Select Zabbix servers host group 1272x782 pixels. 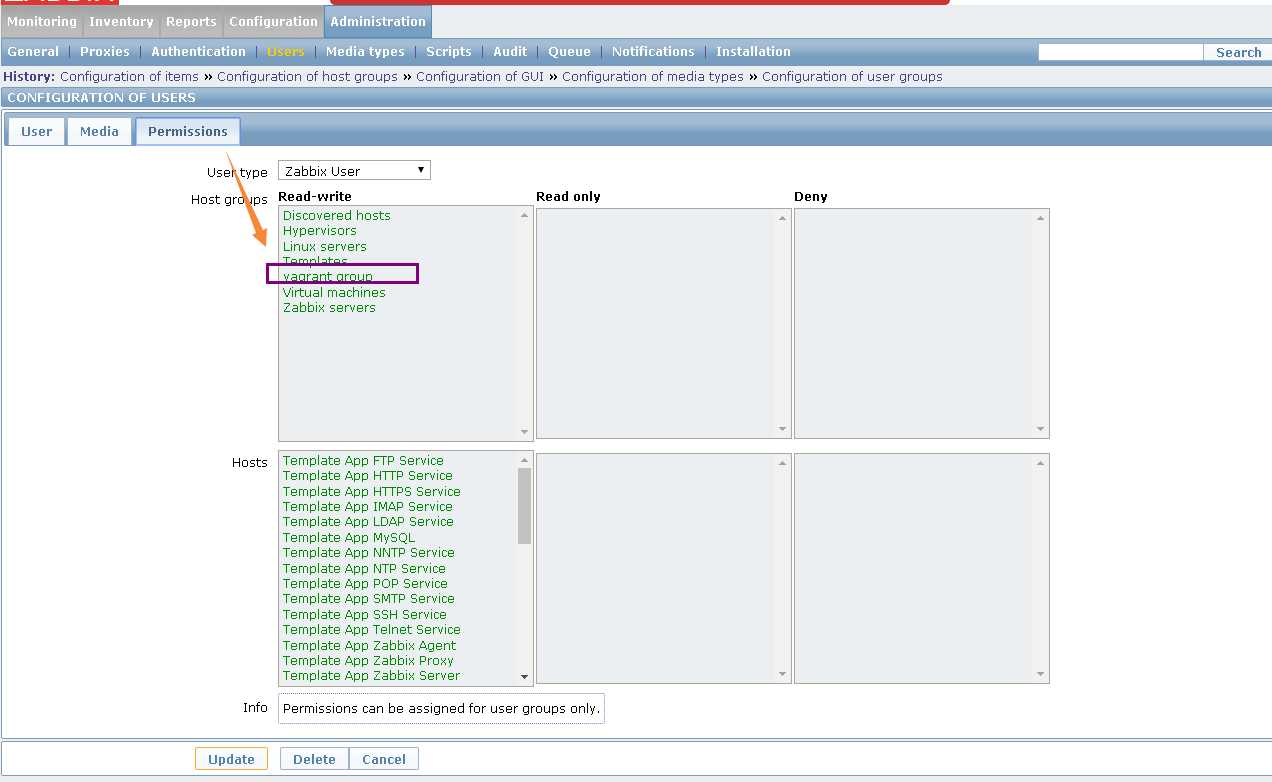[x=329, y=308]
